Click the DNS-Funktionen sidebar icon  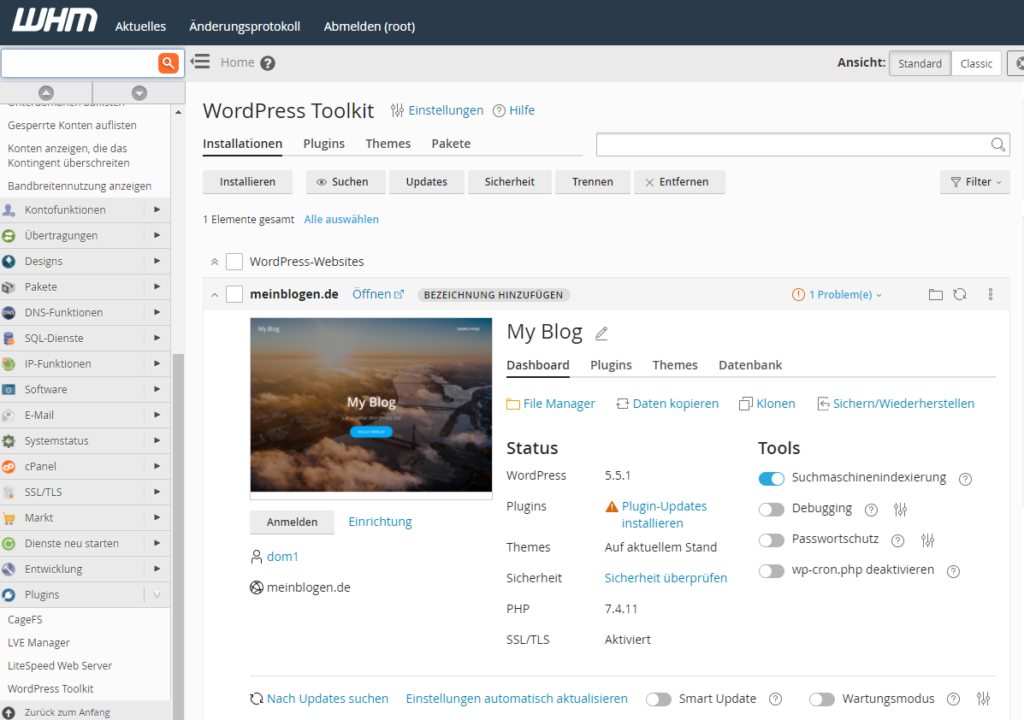tap(8, 312)
